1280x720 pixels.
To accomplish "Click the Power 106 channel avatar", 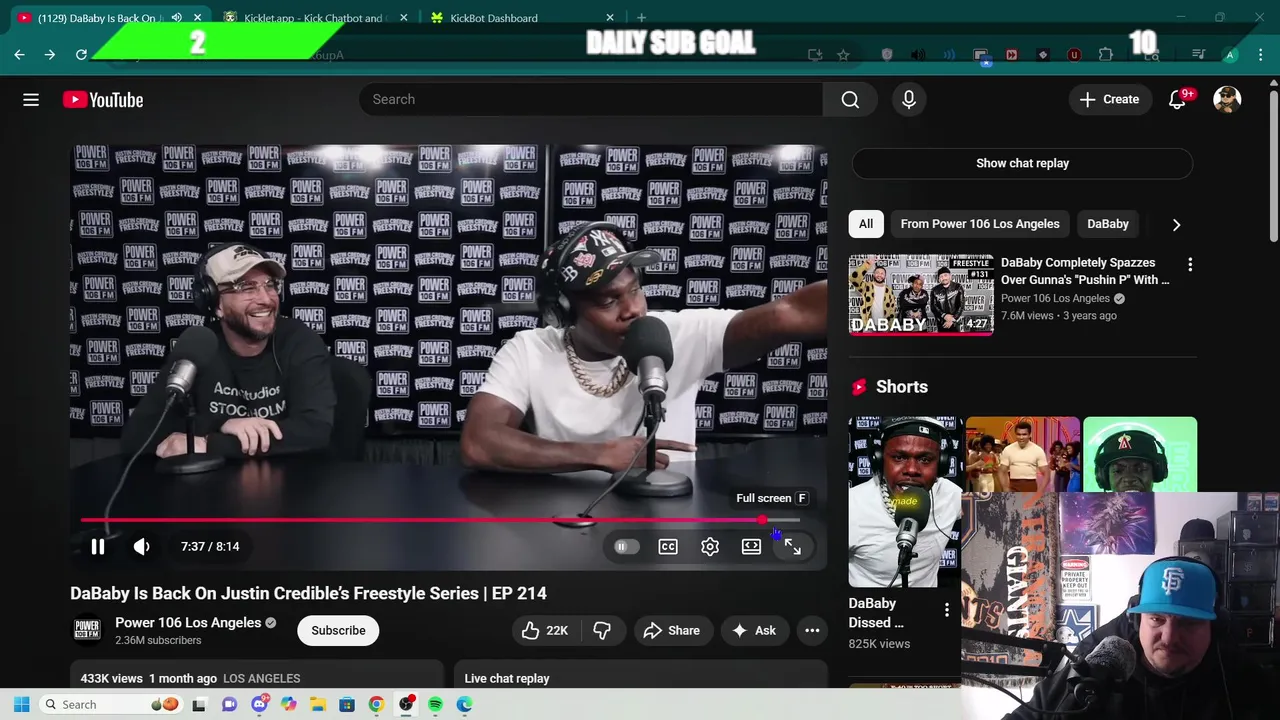I will [87, 630].
